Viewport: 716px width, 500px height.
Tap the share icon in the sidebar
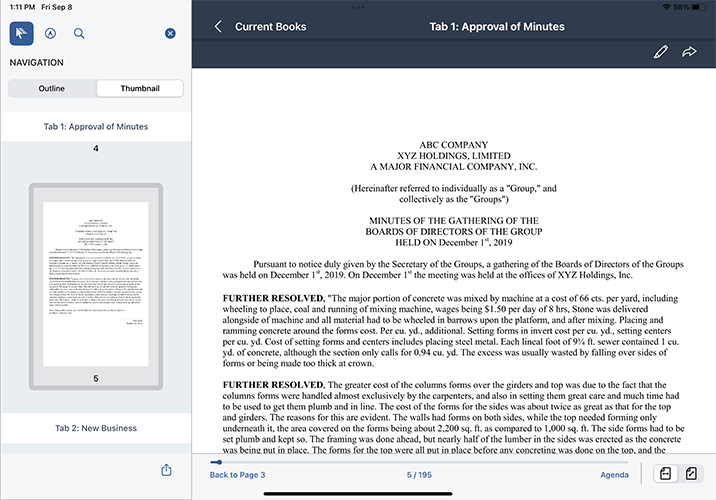click(166, 470)
